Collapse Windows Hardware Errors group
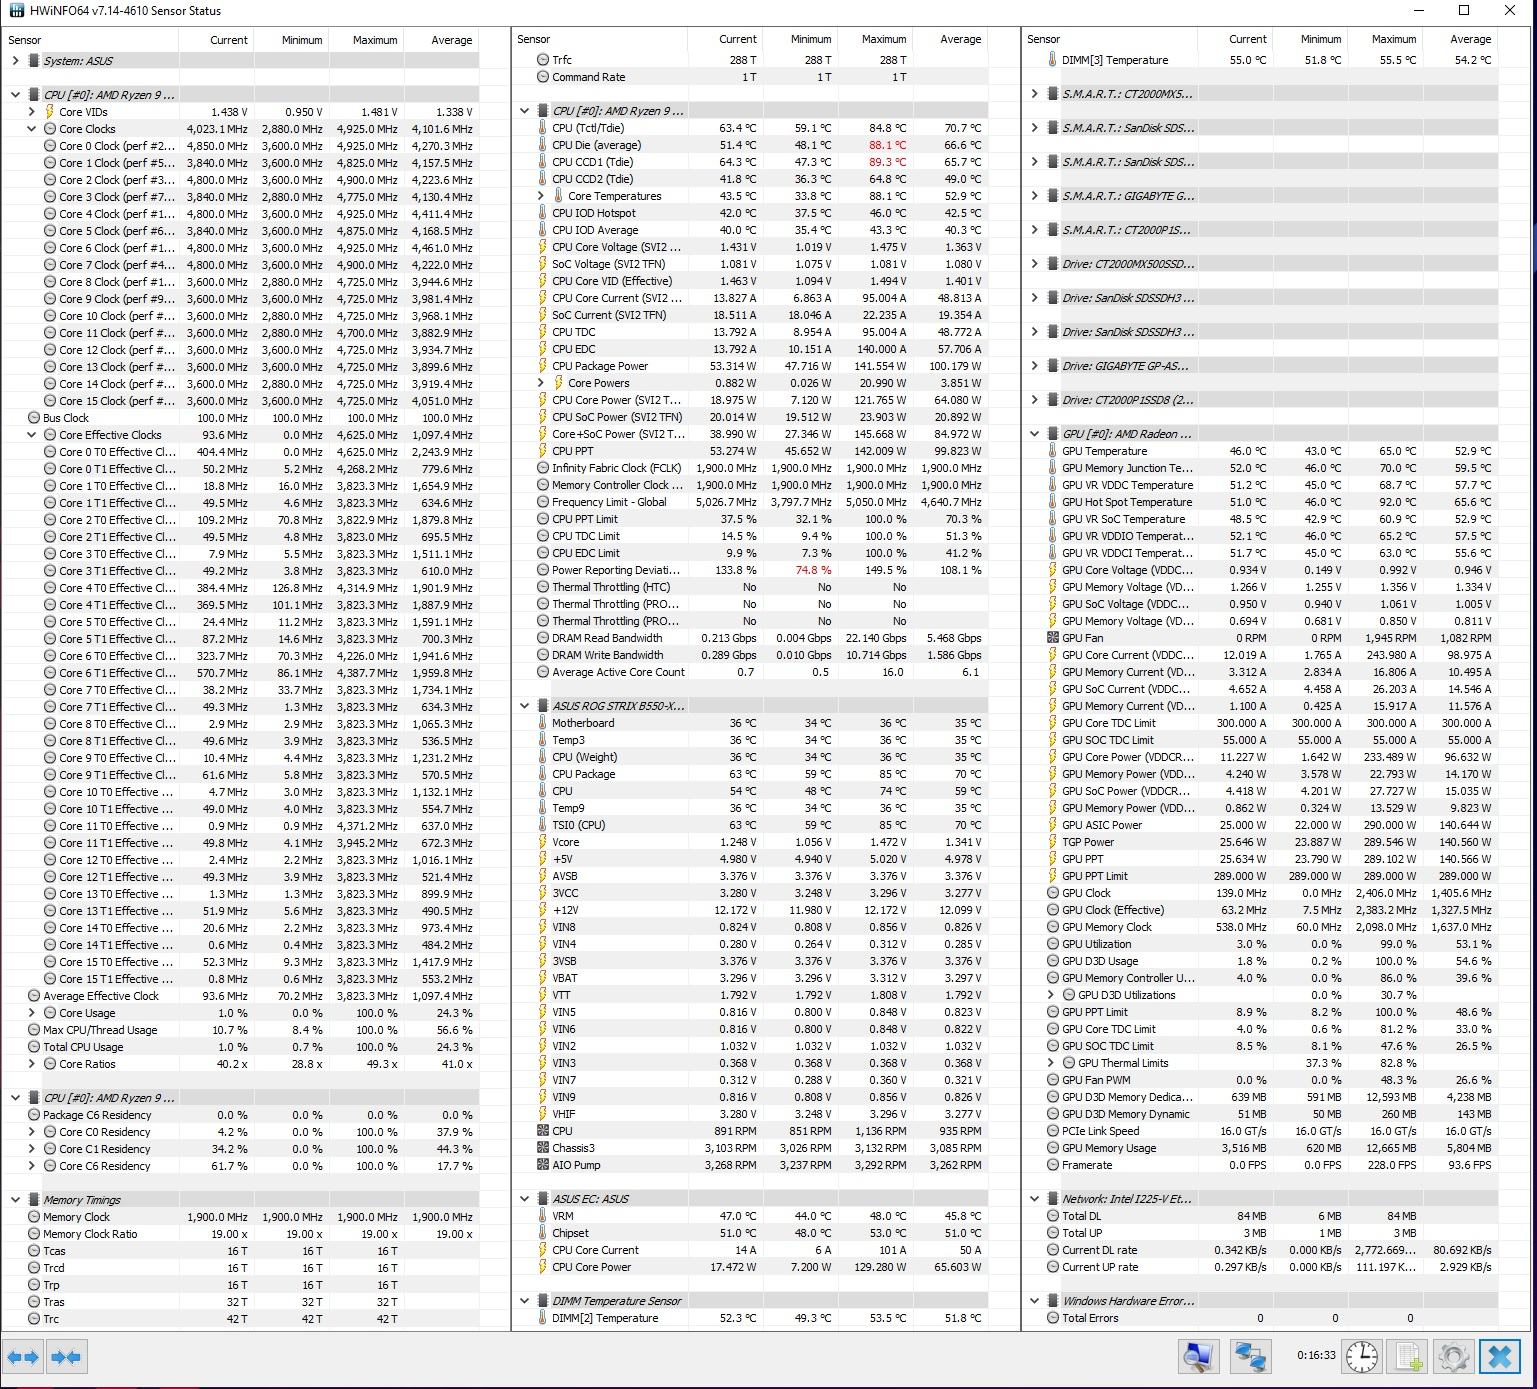Screen dimensions: 1537x1389 tap(1035, 1301)
